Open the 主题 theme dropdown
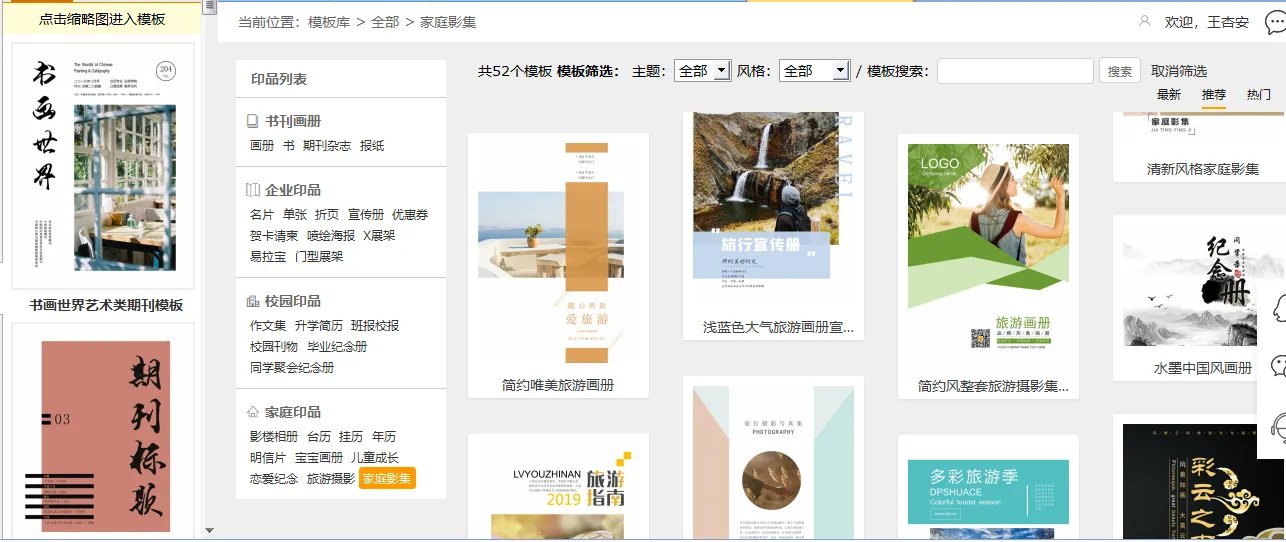Viewport: 1286px width, 542px height. pyautogui.click(x=702, y=71)
